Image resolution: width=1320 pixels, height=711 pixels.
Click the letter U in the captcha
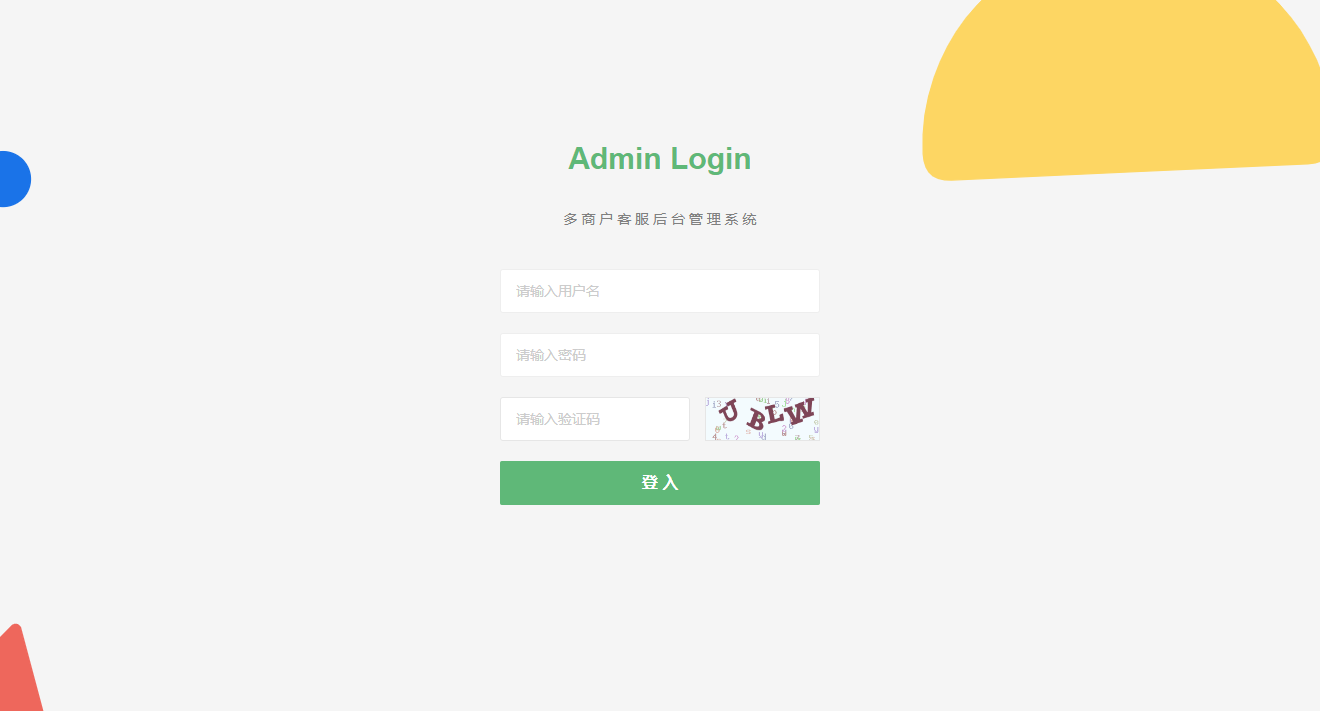(x=730, y=412)
